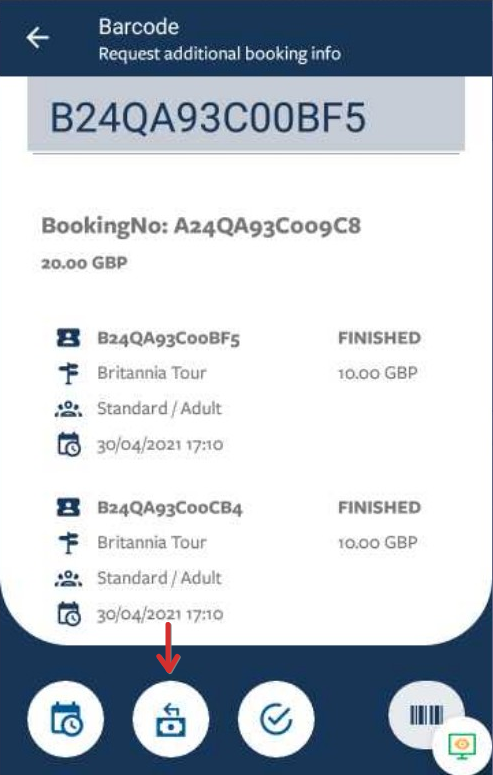Click ticket icon beside B24QA93C00BF5
Image resolution: width=493 pixels, height=775 pixels.
[x=68, y=338]
